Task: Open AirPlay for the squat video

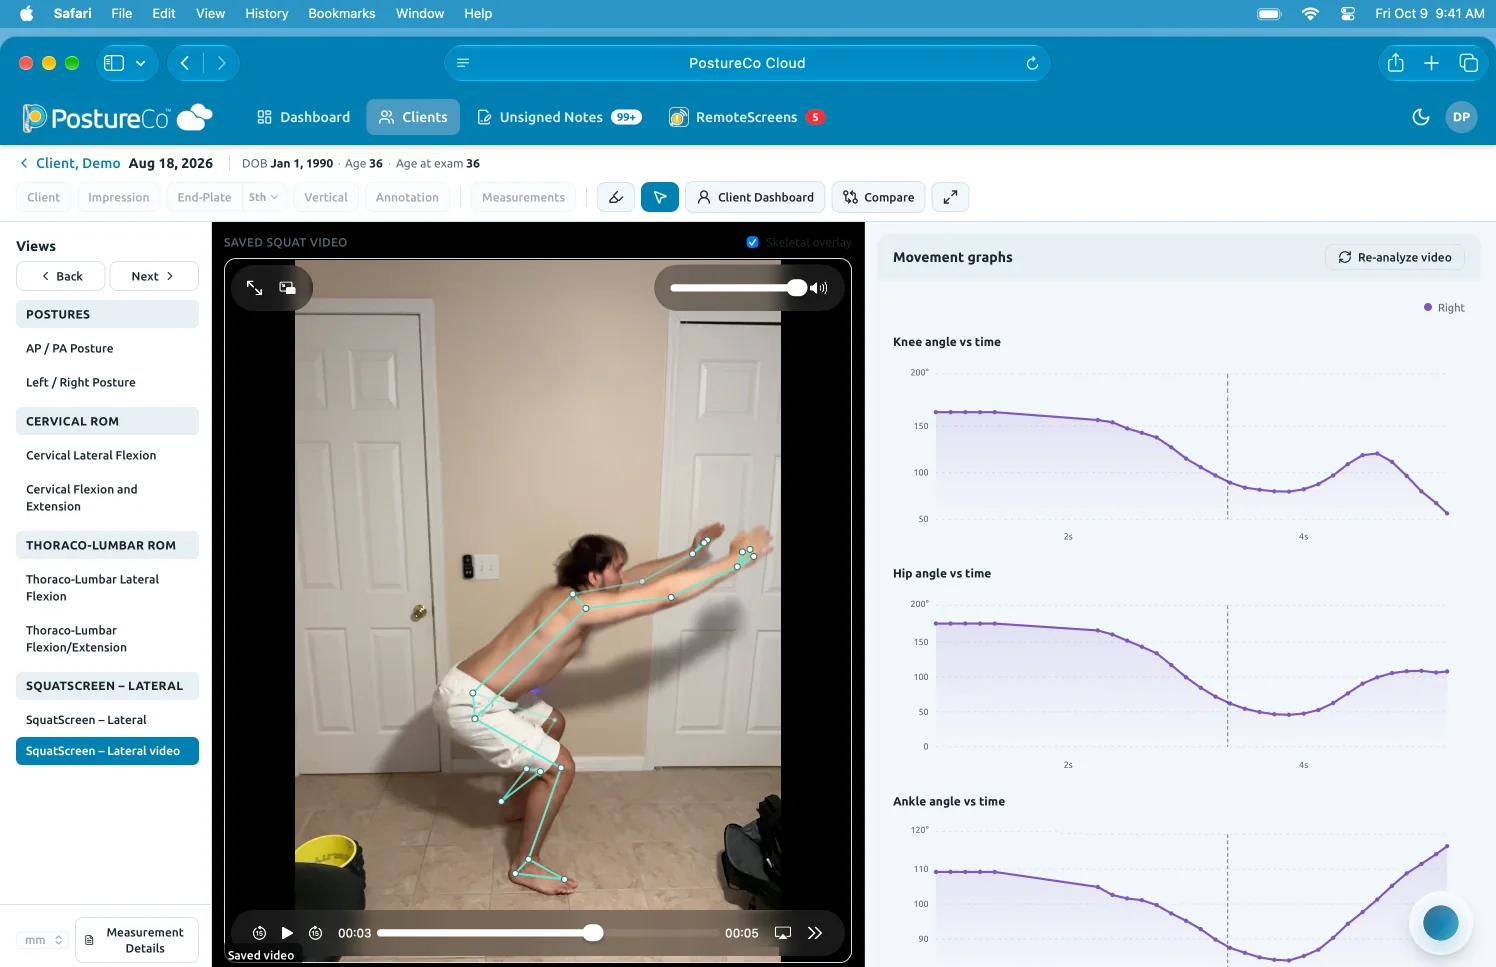Action: pyautogui.click(x=783, y=933)
